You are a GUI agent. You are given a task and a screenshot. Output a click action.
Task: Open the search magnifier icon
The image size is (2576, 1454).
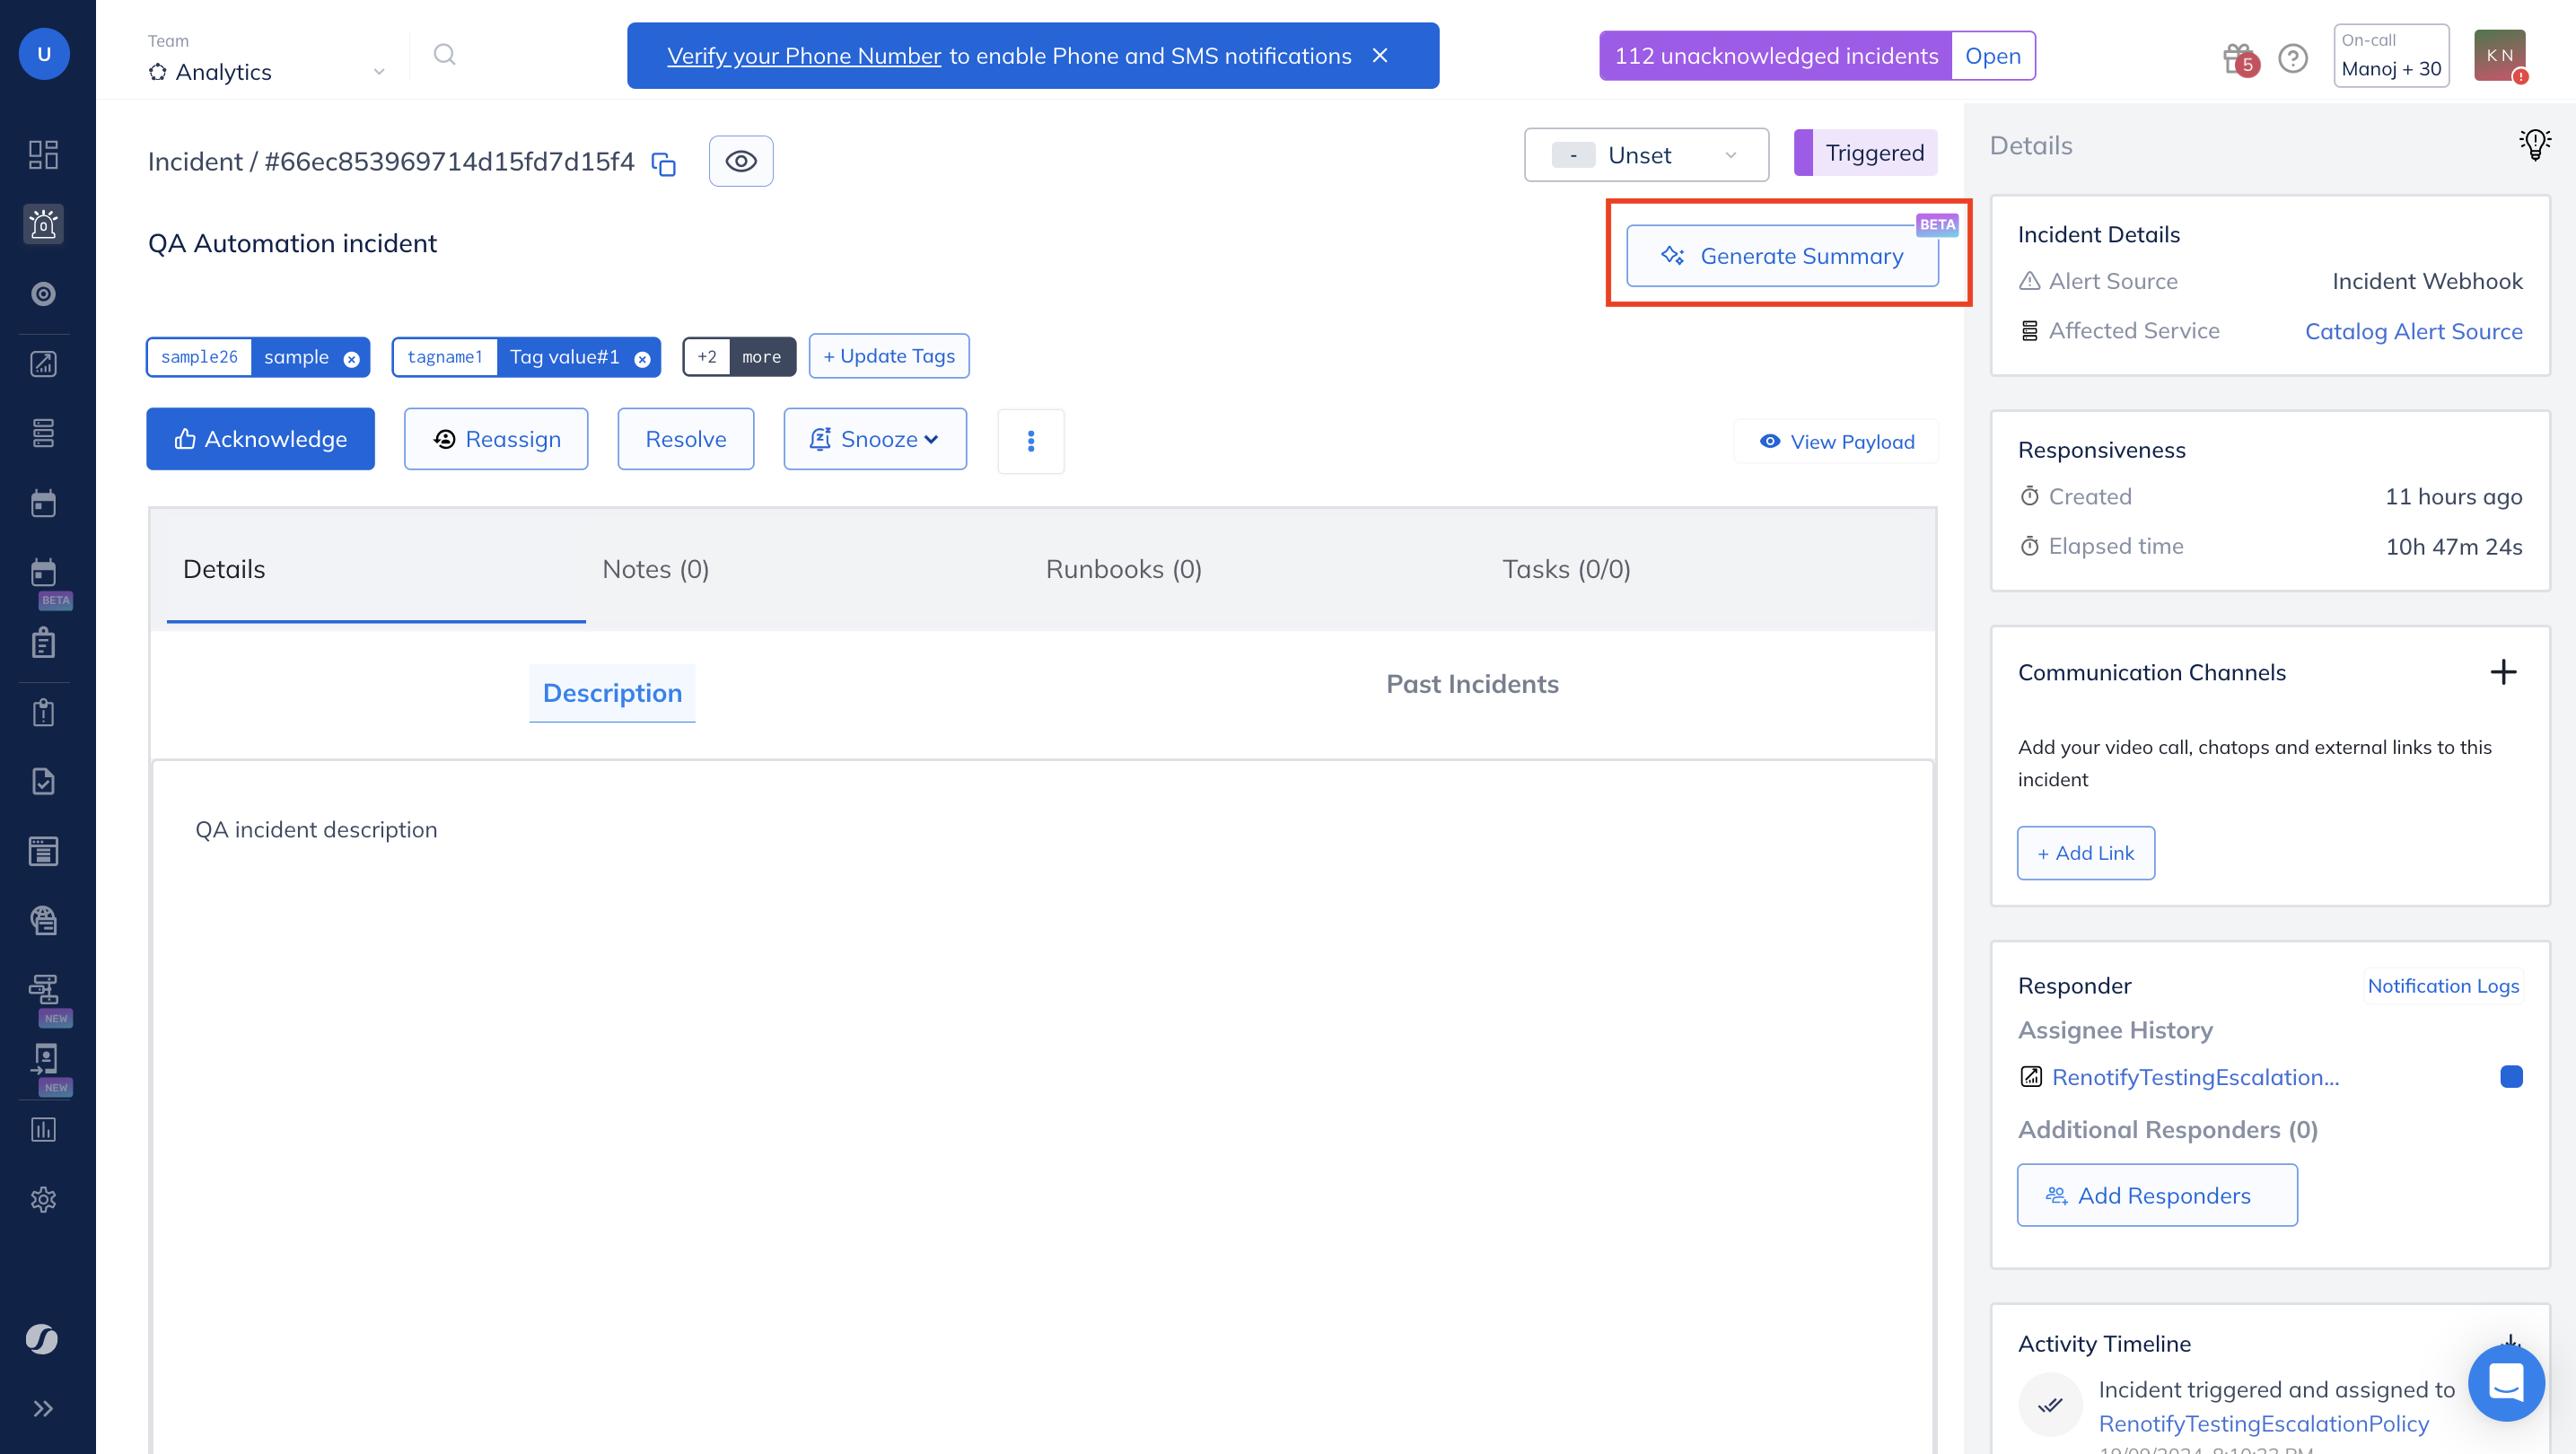444,55
